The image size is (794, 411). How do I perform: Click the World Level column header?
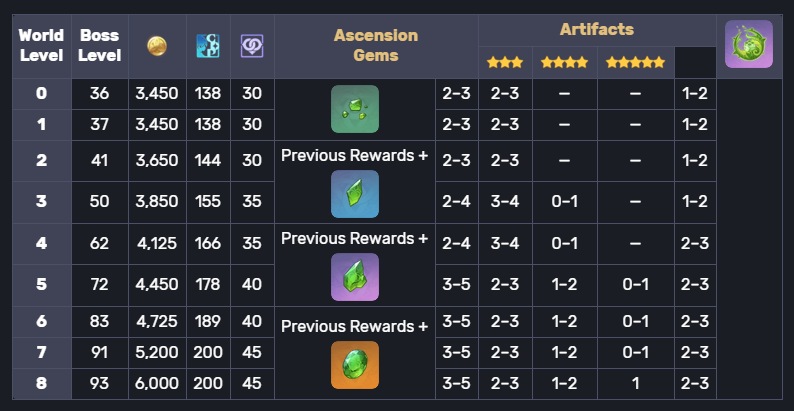coord(42,46)
